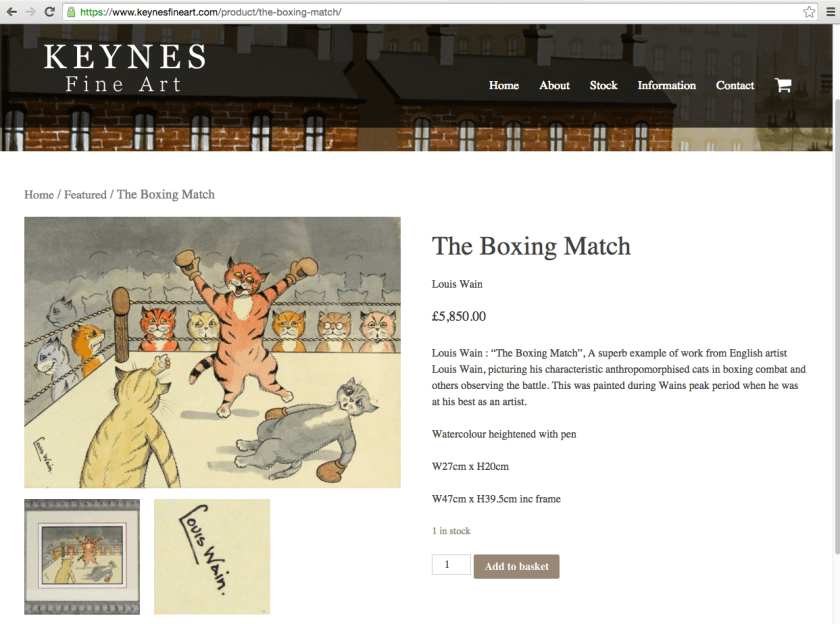Click the green padlock security icon
Screen dimensions: 840x624
pyautogui.click(x=71, y=12)
